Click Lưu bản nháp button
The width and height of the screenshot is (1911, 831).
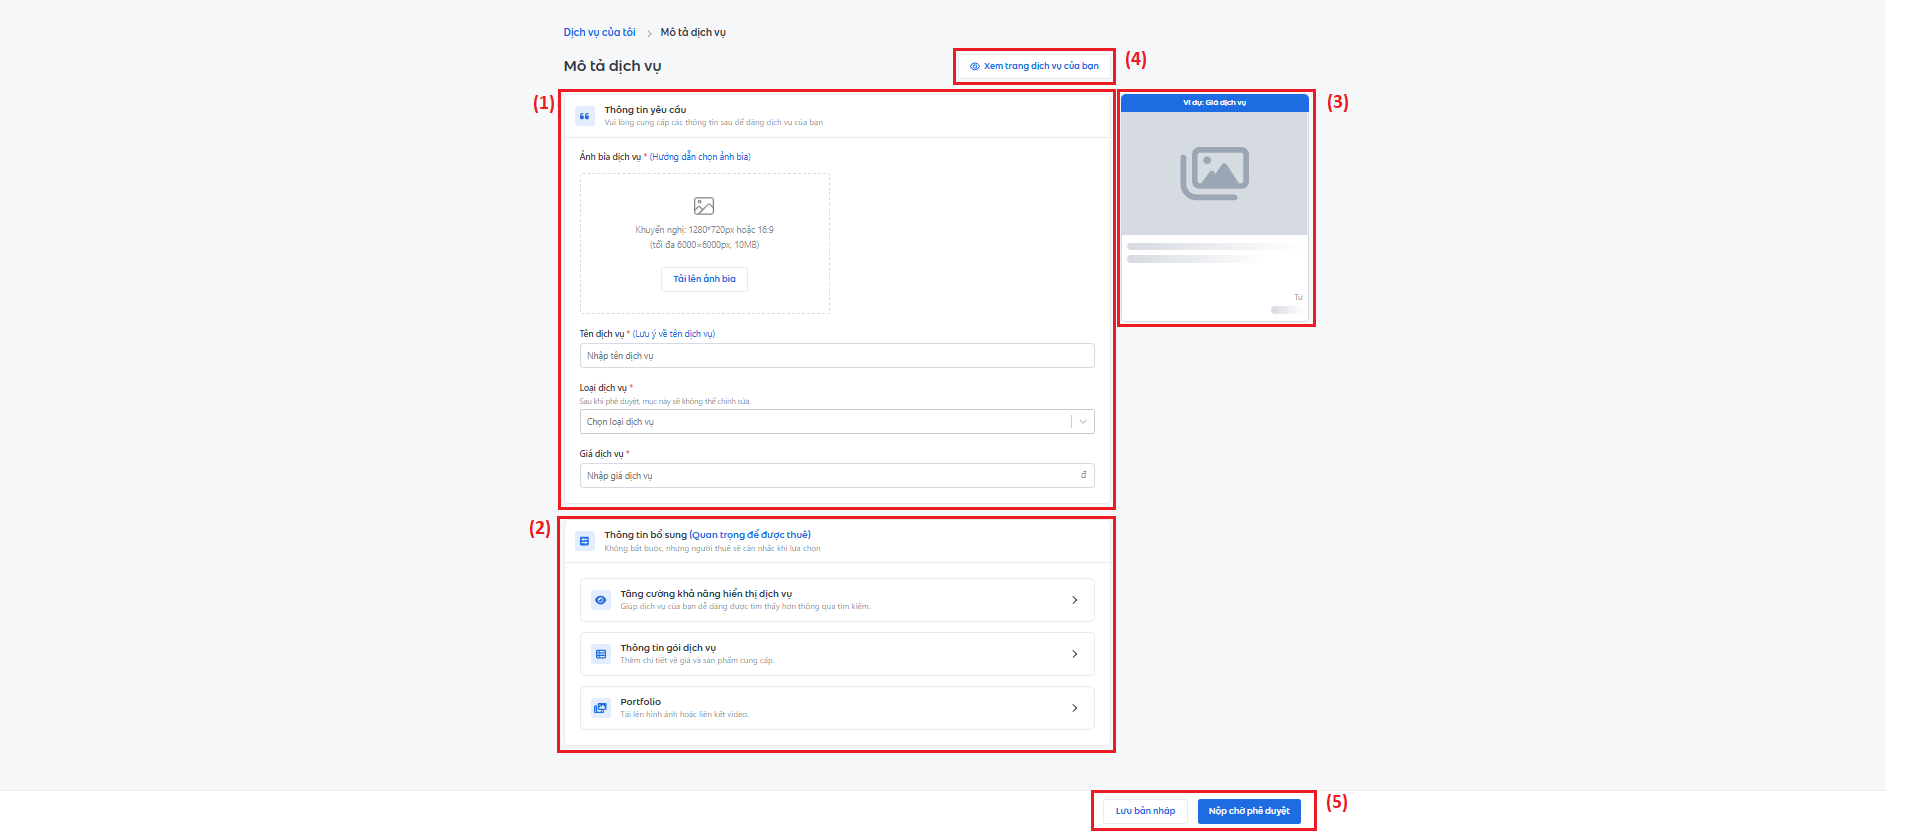(x=1145, y=811)
